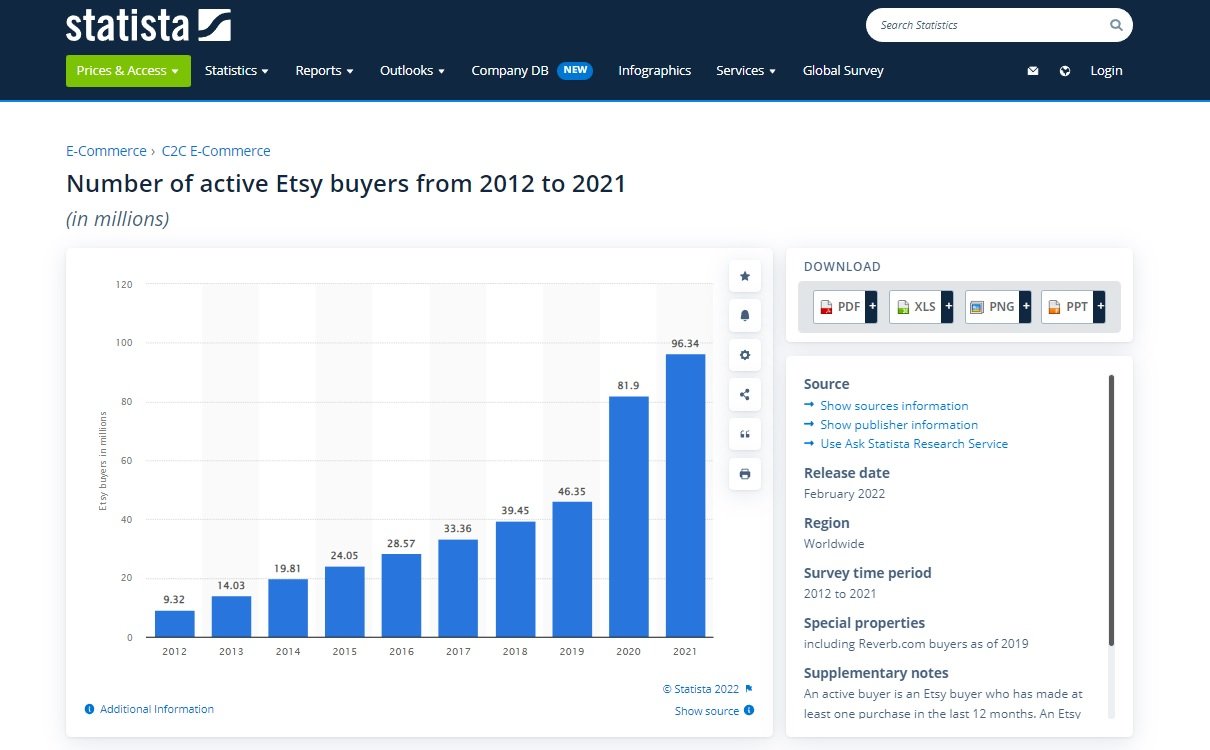Image resolution: width=1210 pixels, height=750 pixels.
Task: Open the mail envelope icon
Action: click(1033, 71)
